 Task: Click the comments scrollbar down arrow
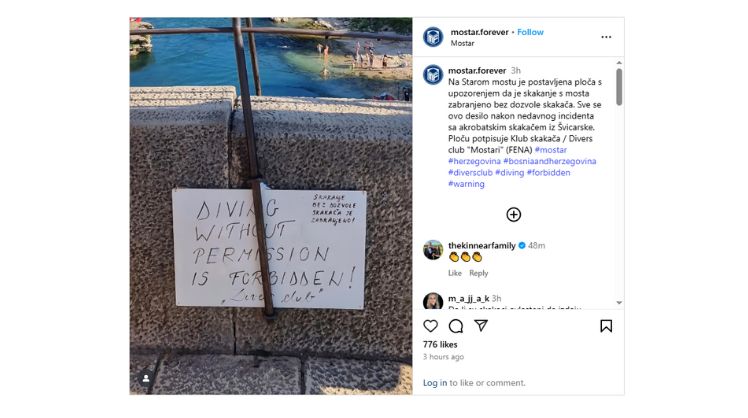tap(619, 303)
